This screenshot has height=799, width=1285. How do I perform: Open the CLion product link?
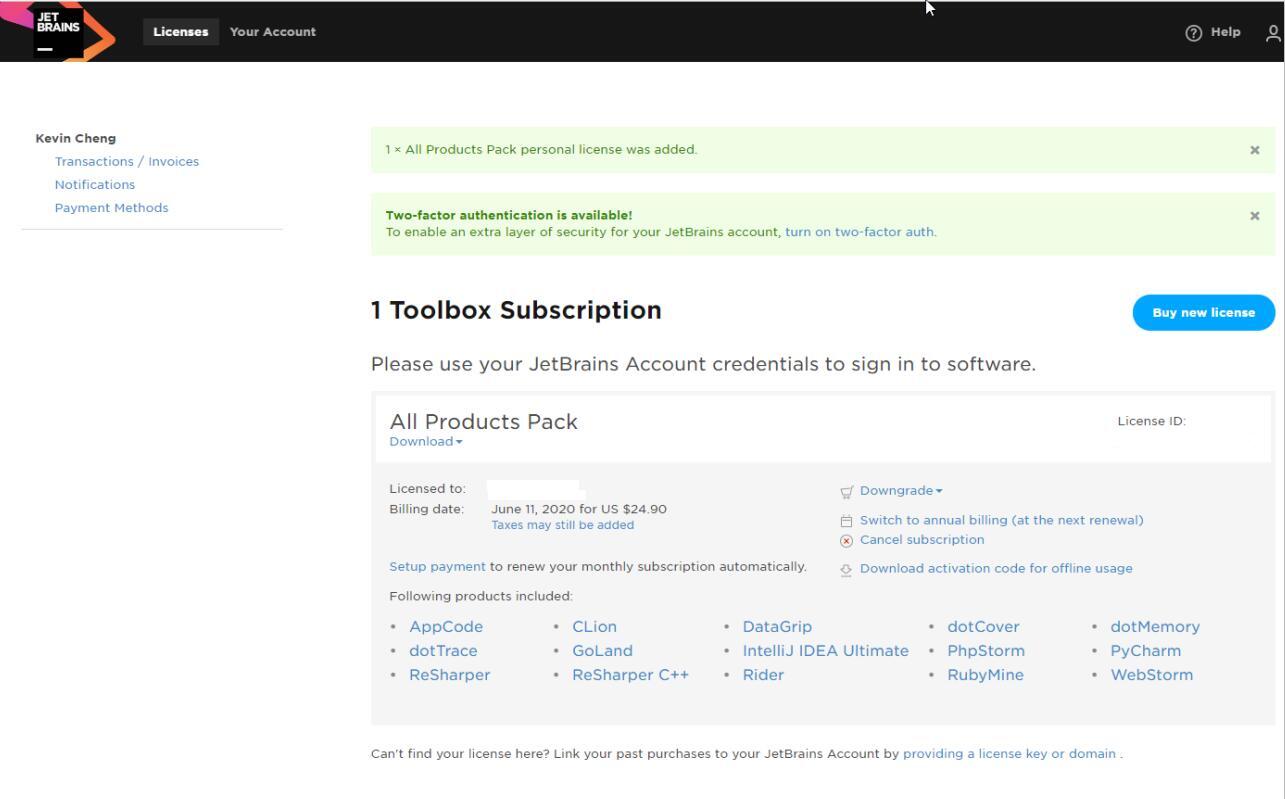595,627
